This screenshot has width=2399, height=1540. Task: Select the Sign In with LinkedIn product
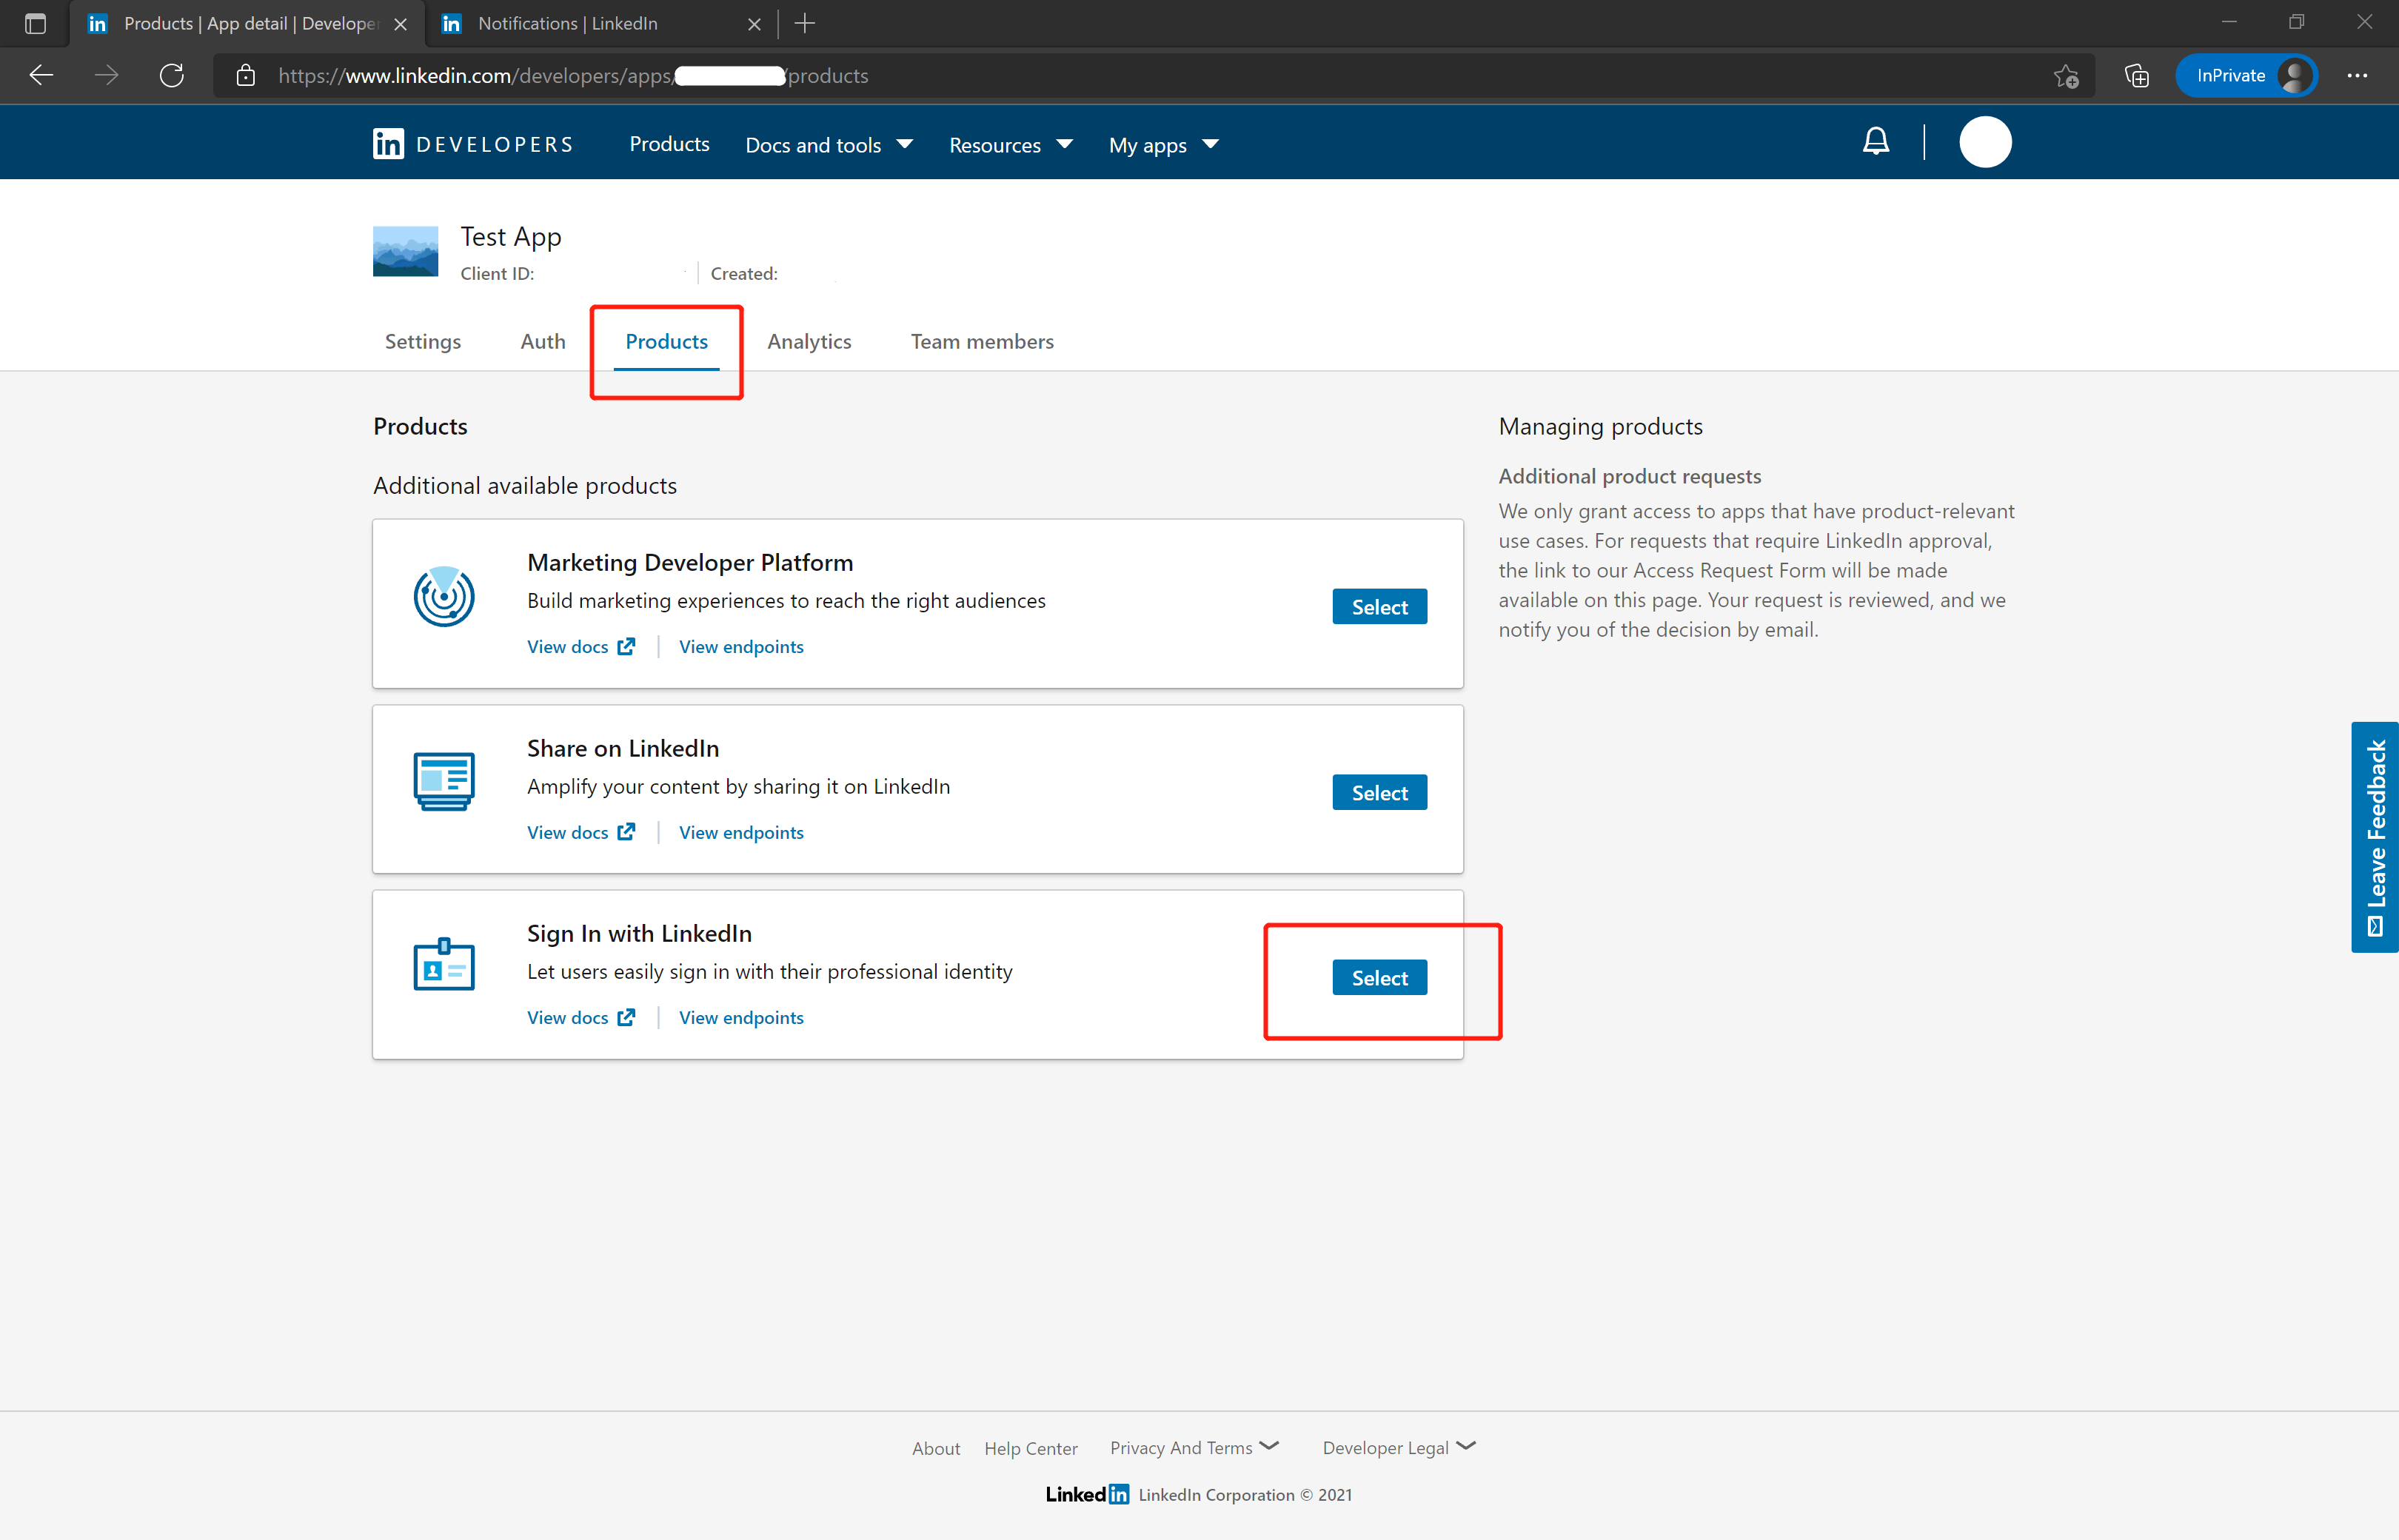[1378, 977]
